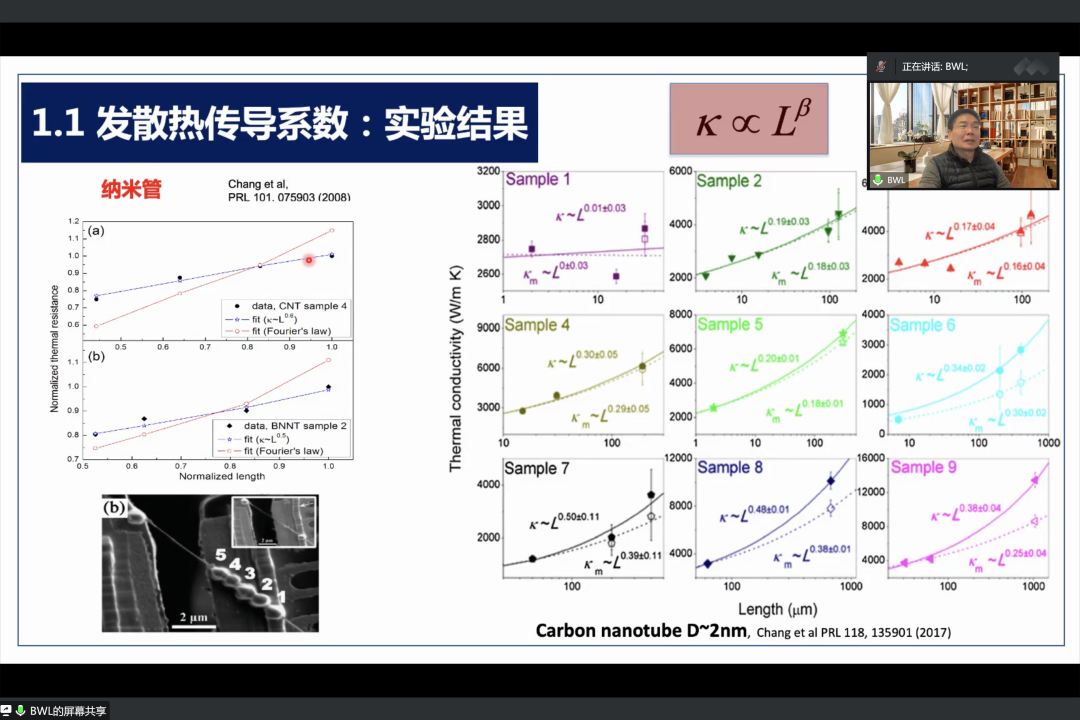Click the screen share icon in bottom bar
This screenshot has height=720, width=1080.
[6, 711]
